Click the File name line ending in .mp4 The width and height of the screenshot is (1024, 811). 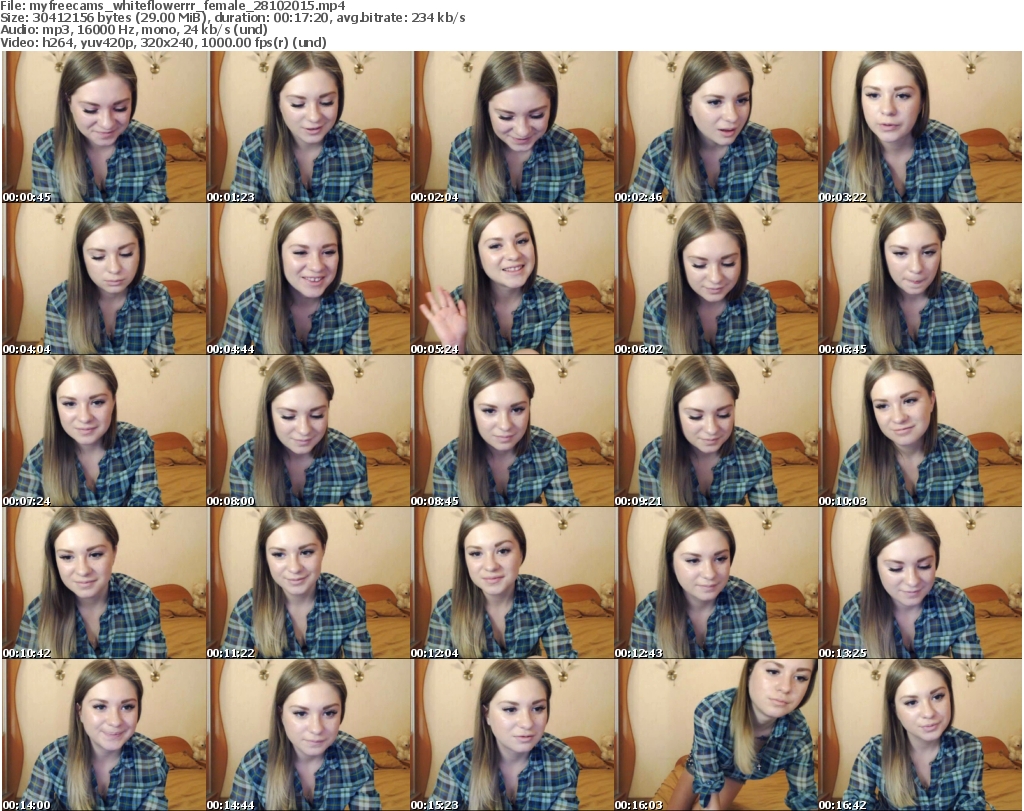point(173,6)
